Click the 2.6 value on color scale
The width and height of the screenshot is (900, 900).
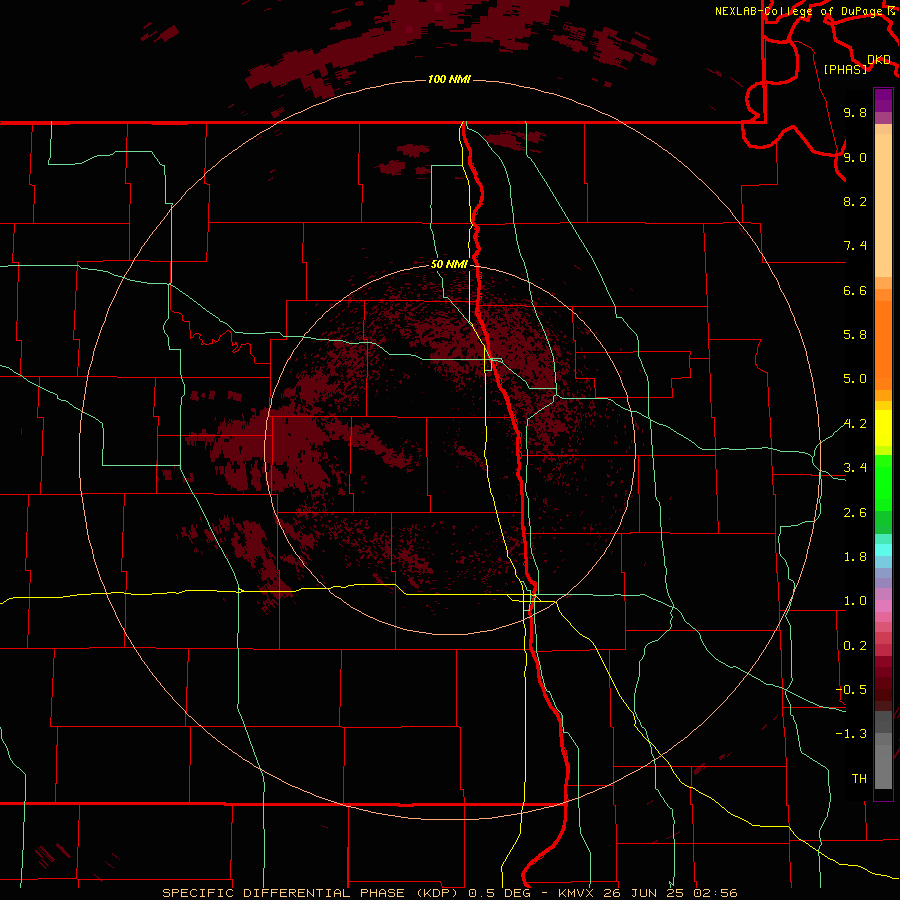(855, 513)
